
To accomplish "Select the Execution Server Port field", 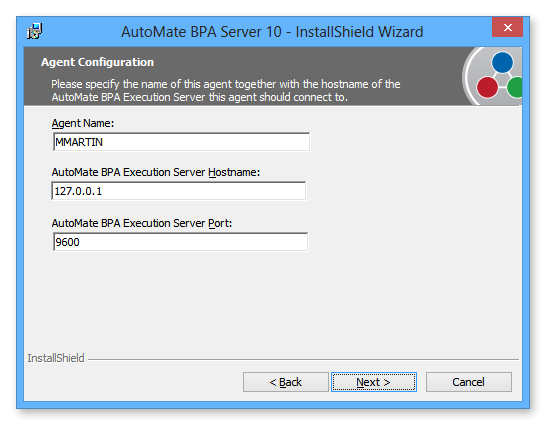I will tap(180, 242).
